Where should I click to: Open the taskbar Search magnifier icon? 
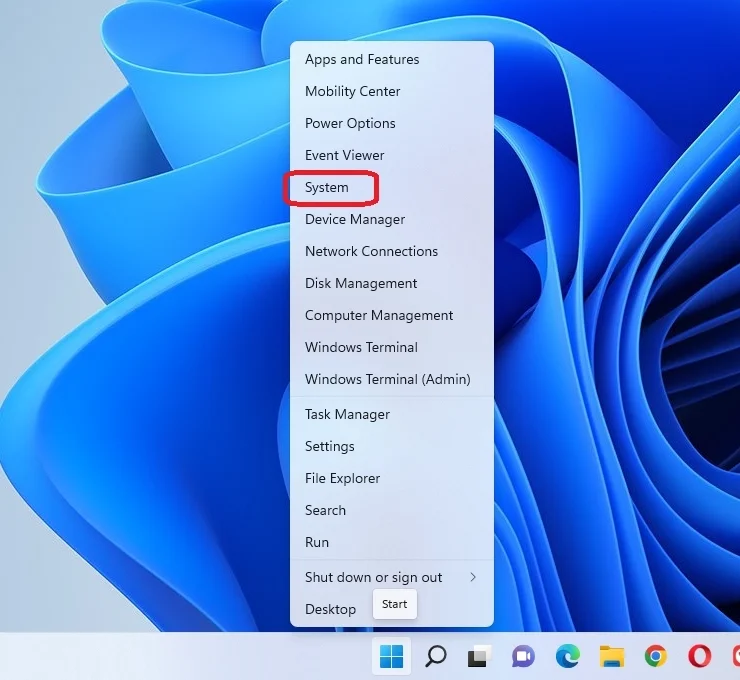(x=436, y=656)
